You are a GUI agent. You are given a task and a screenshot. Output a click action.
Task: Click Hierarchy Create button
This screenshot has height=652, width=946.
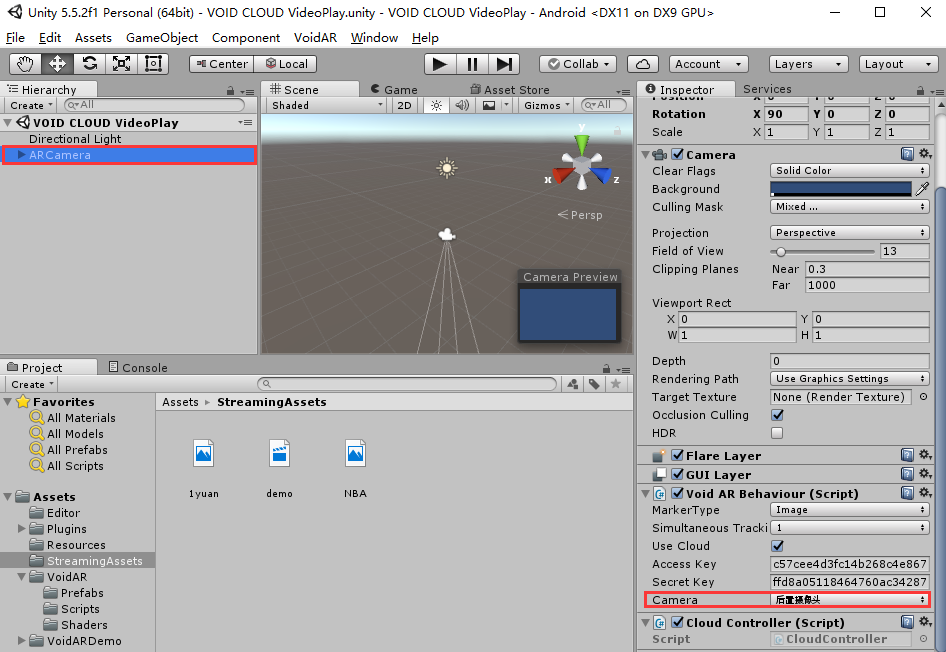(31, 106)
